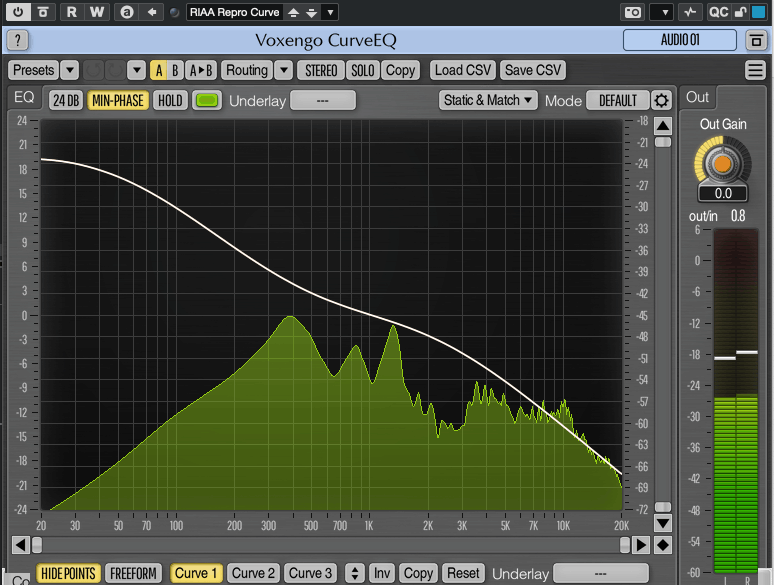
Task: Click the lock icon next to QC
Action: 740,12
